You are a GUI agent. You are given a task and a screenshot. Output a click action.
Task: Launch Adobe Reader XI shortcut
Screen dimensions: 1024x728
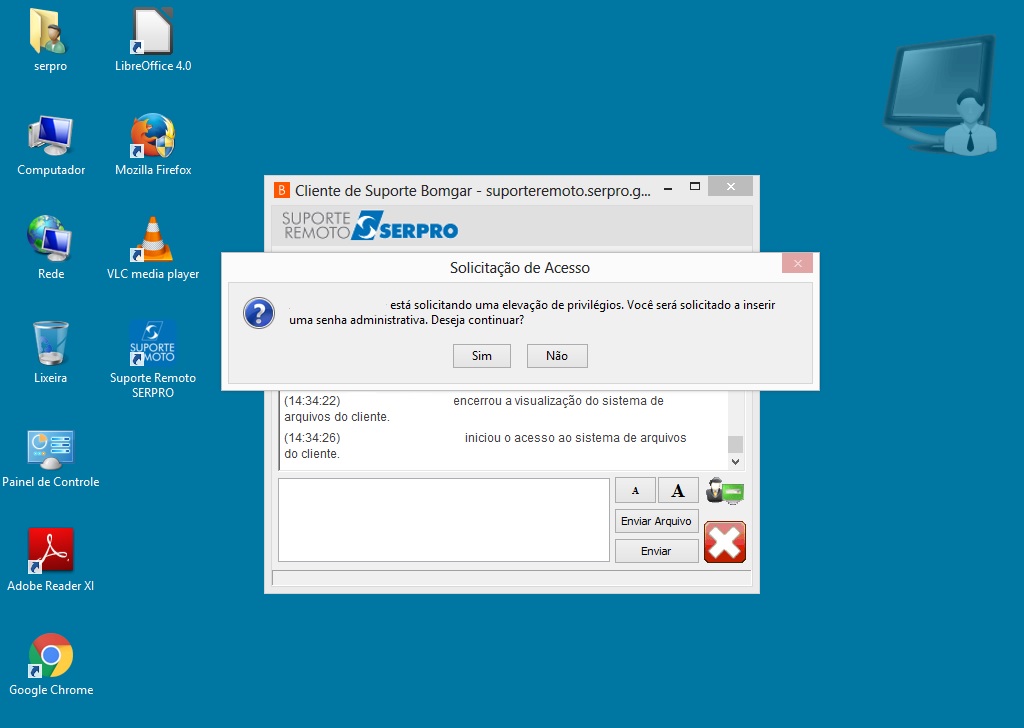click(51, 560)
